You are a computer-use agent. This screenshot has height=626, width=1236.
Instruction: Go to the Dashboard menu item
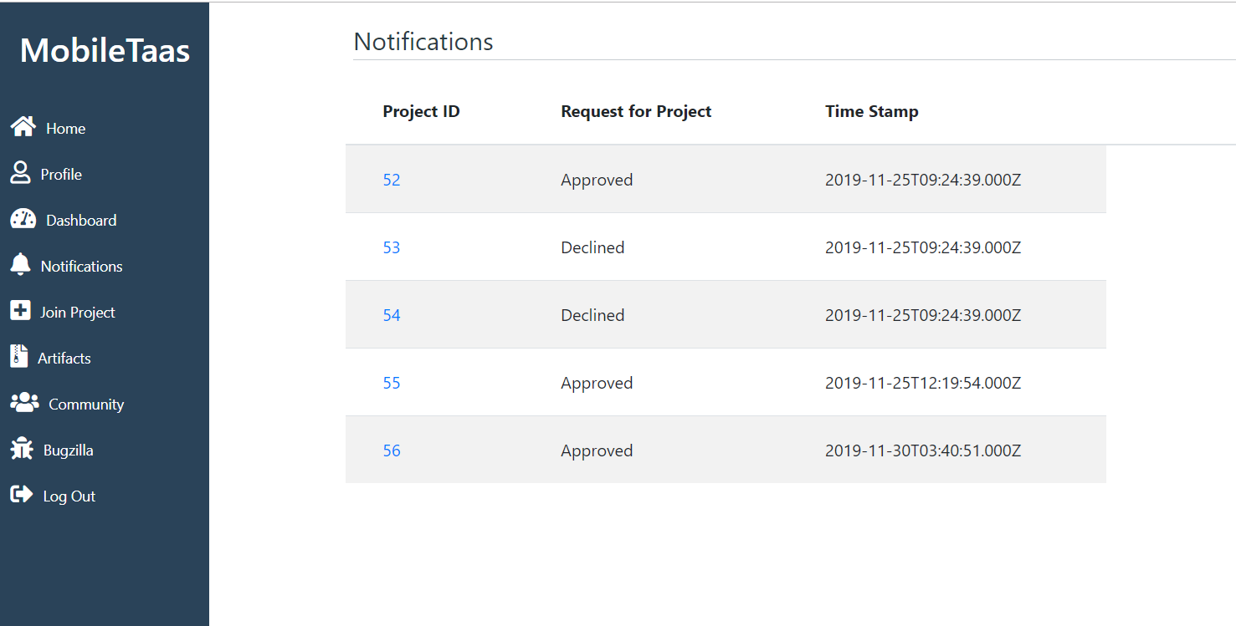click(x=81, y=220)
